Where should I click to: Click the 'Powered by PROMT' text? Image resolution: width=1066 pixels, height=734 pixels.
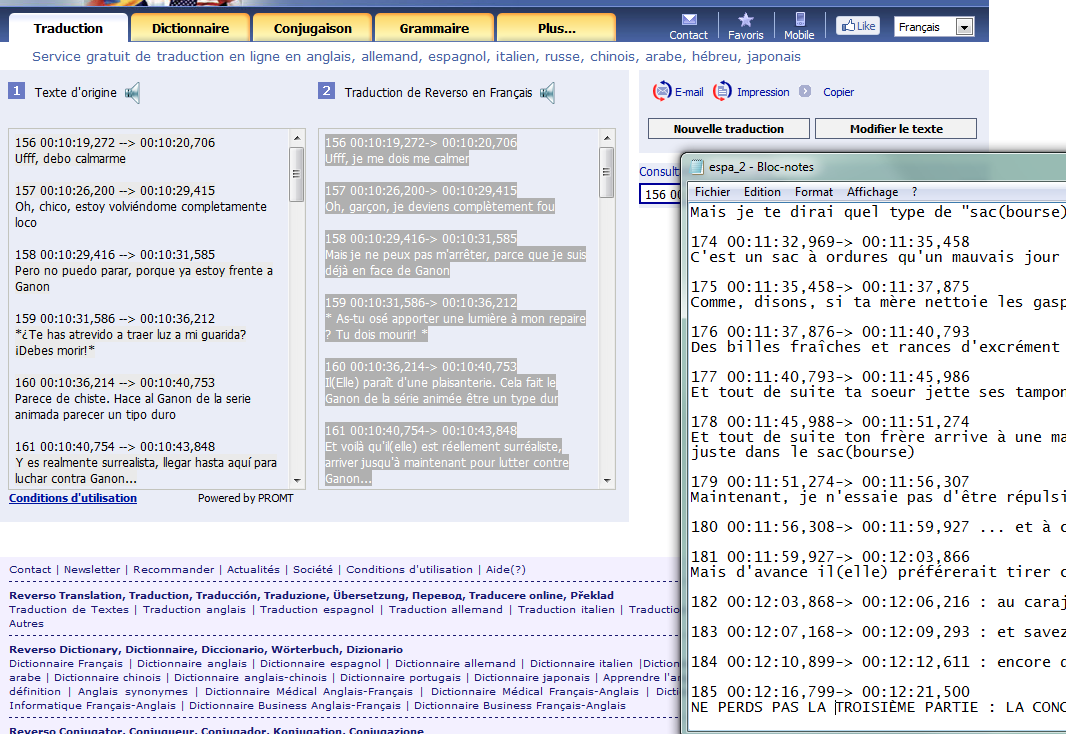(245, 498)
